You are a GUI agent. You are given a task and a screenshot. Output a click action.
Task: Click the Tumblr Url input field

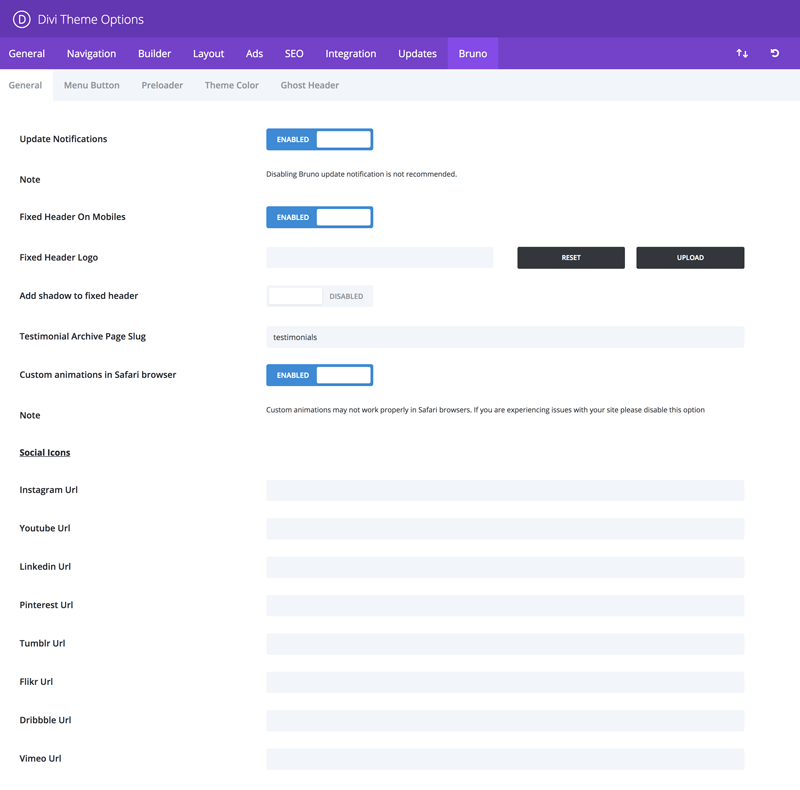(x=505, y=644)
